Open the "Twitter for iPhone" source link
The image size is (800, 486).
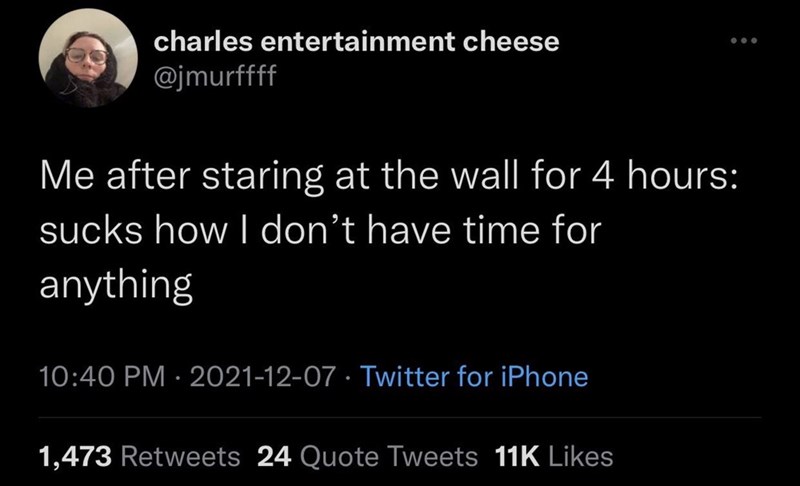473,377
